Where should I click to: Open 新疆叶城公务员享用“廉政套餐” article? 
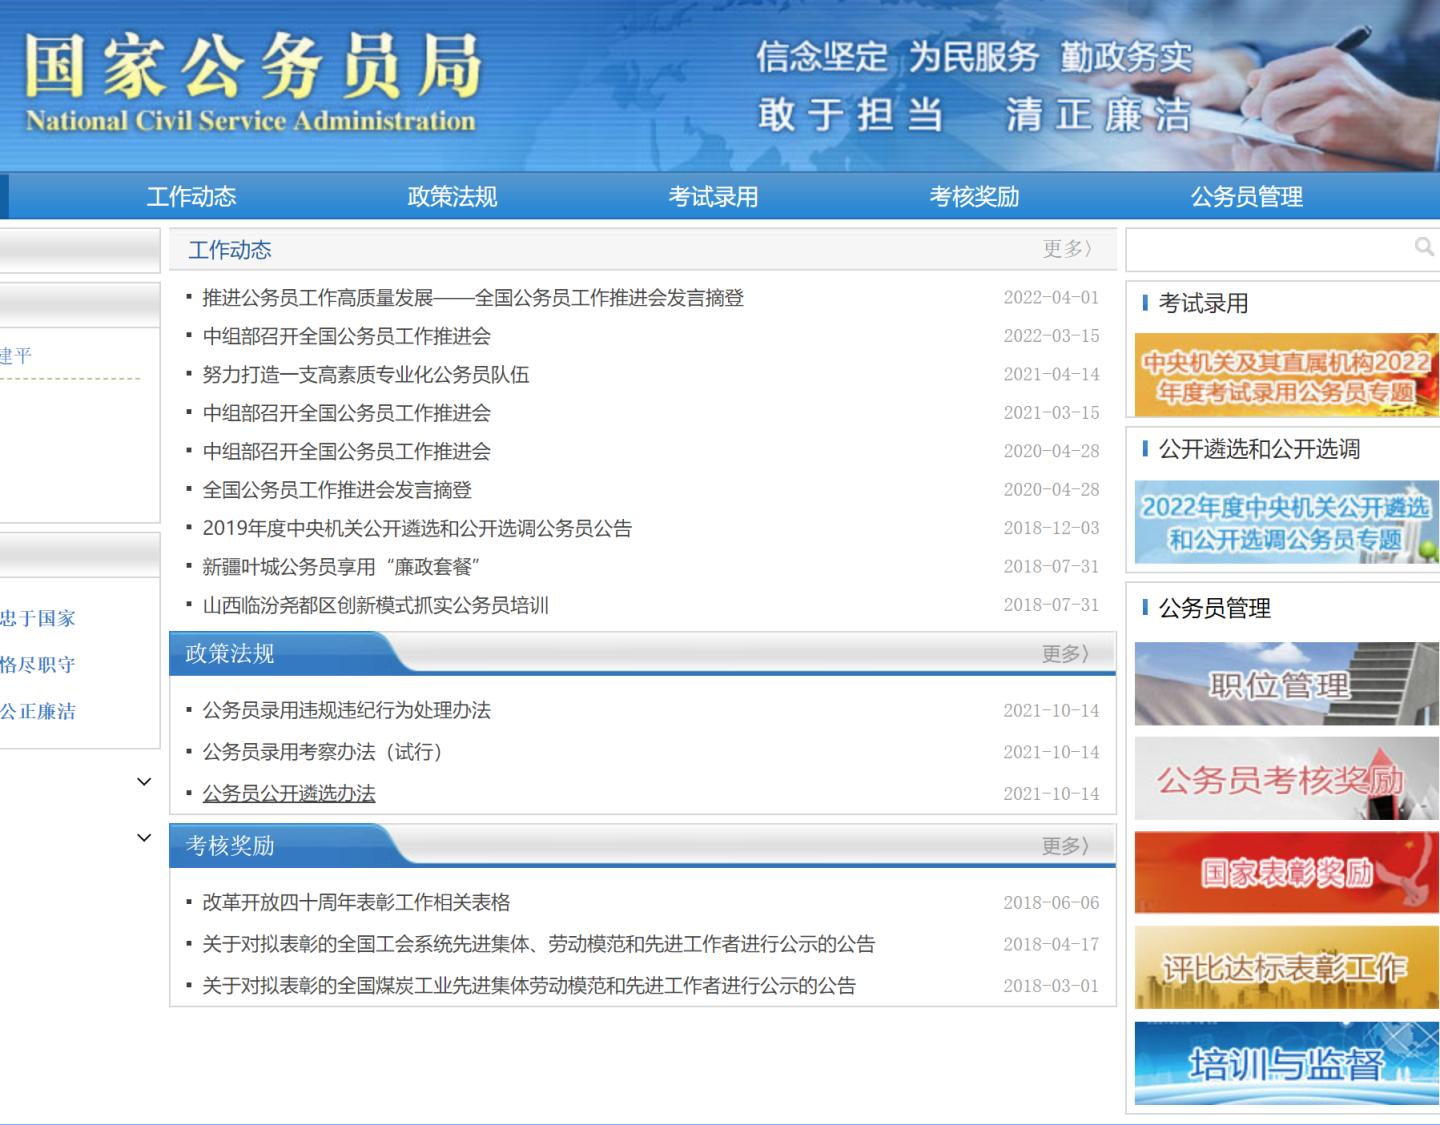click(x=341, y=567)
